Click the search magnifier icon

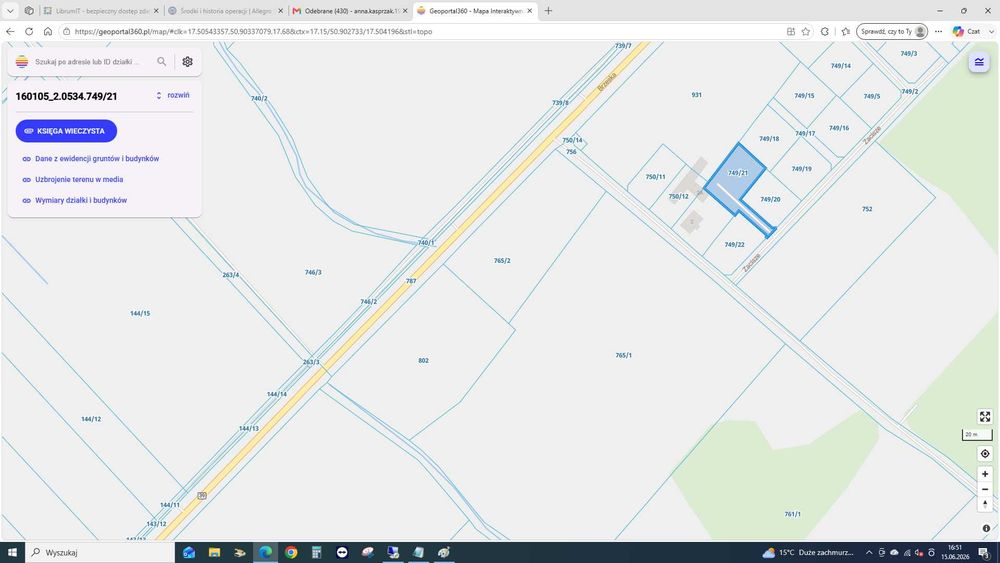pyautogui.click(x=161, y=62)
